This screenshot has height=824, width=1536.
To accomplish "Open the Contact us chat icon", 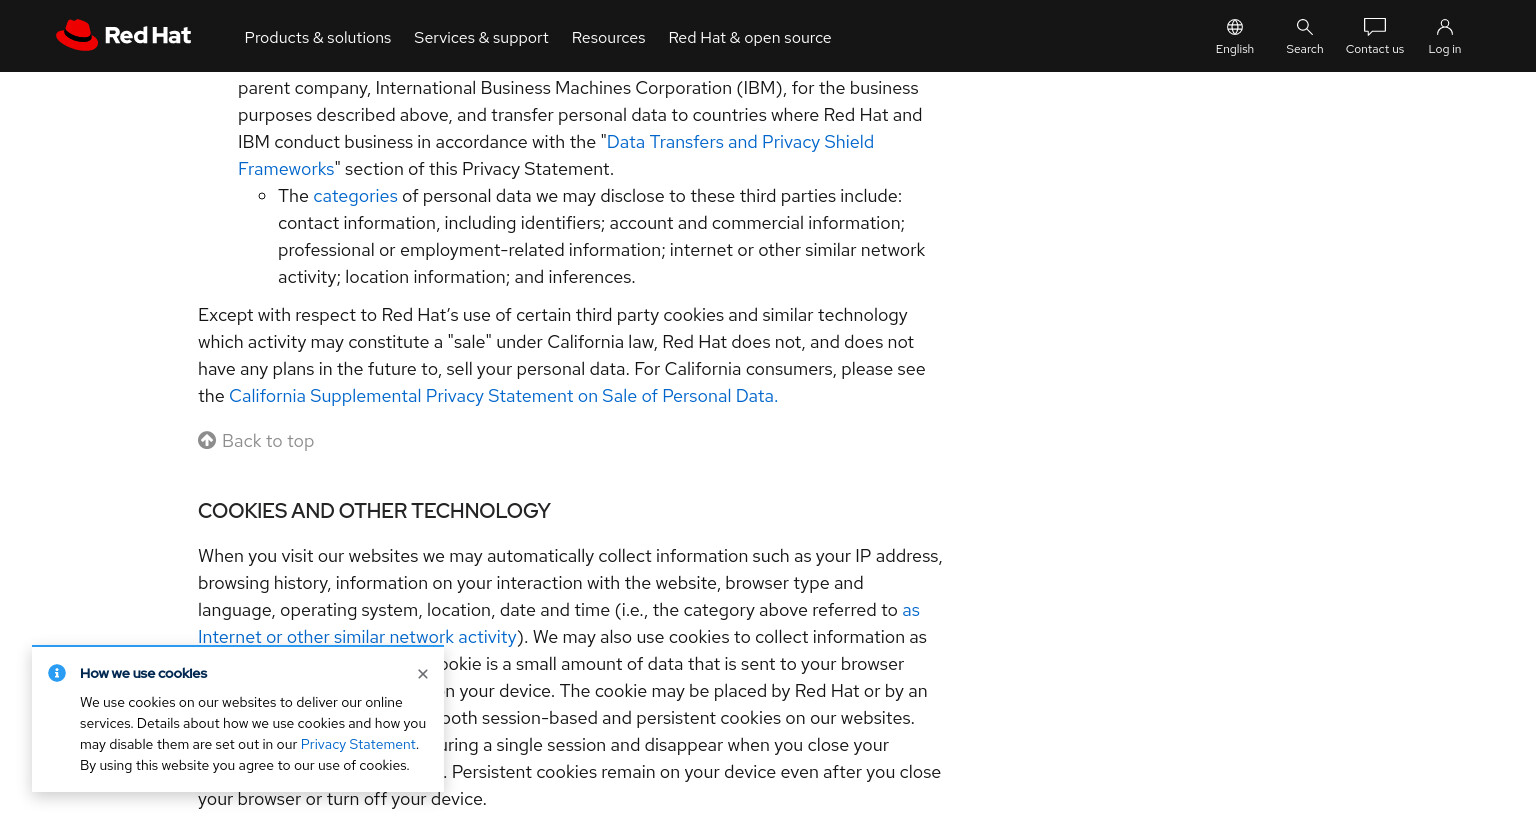I will tap(1375, 27).
